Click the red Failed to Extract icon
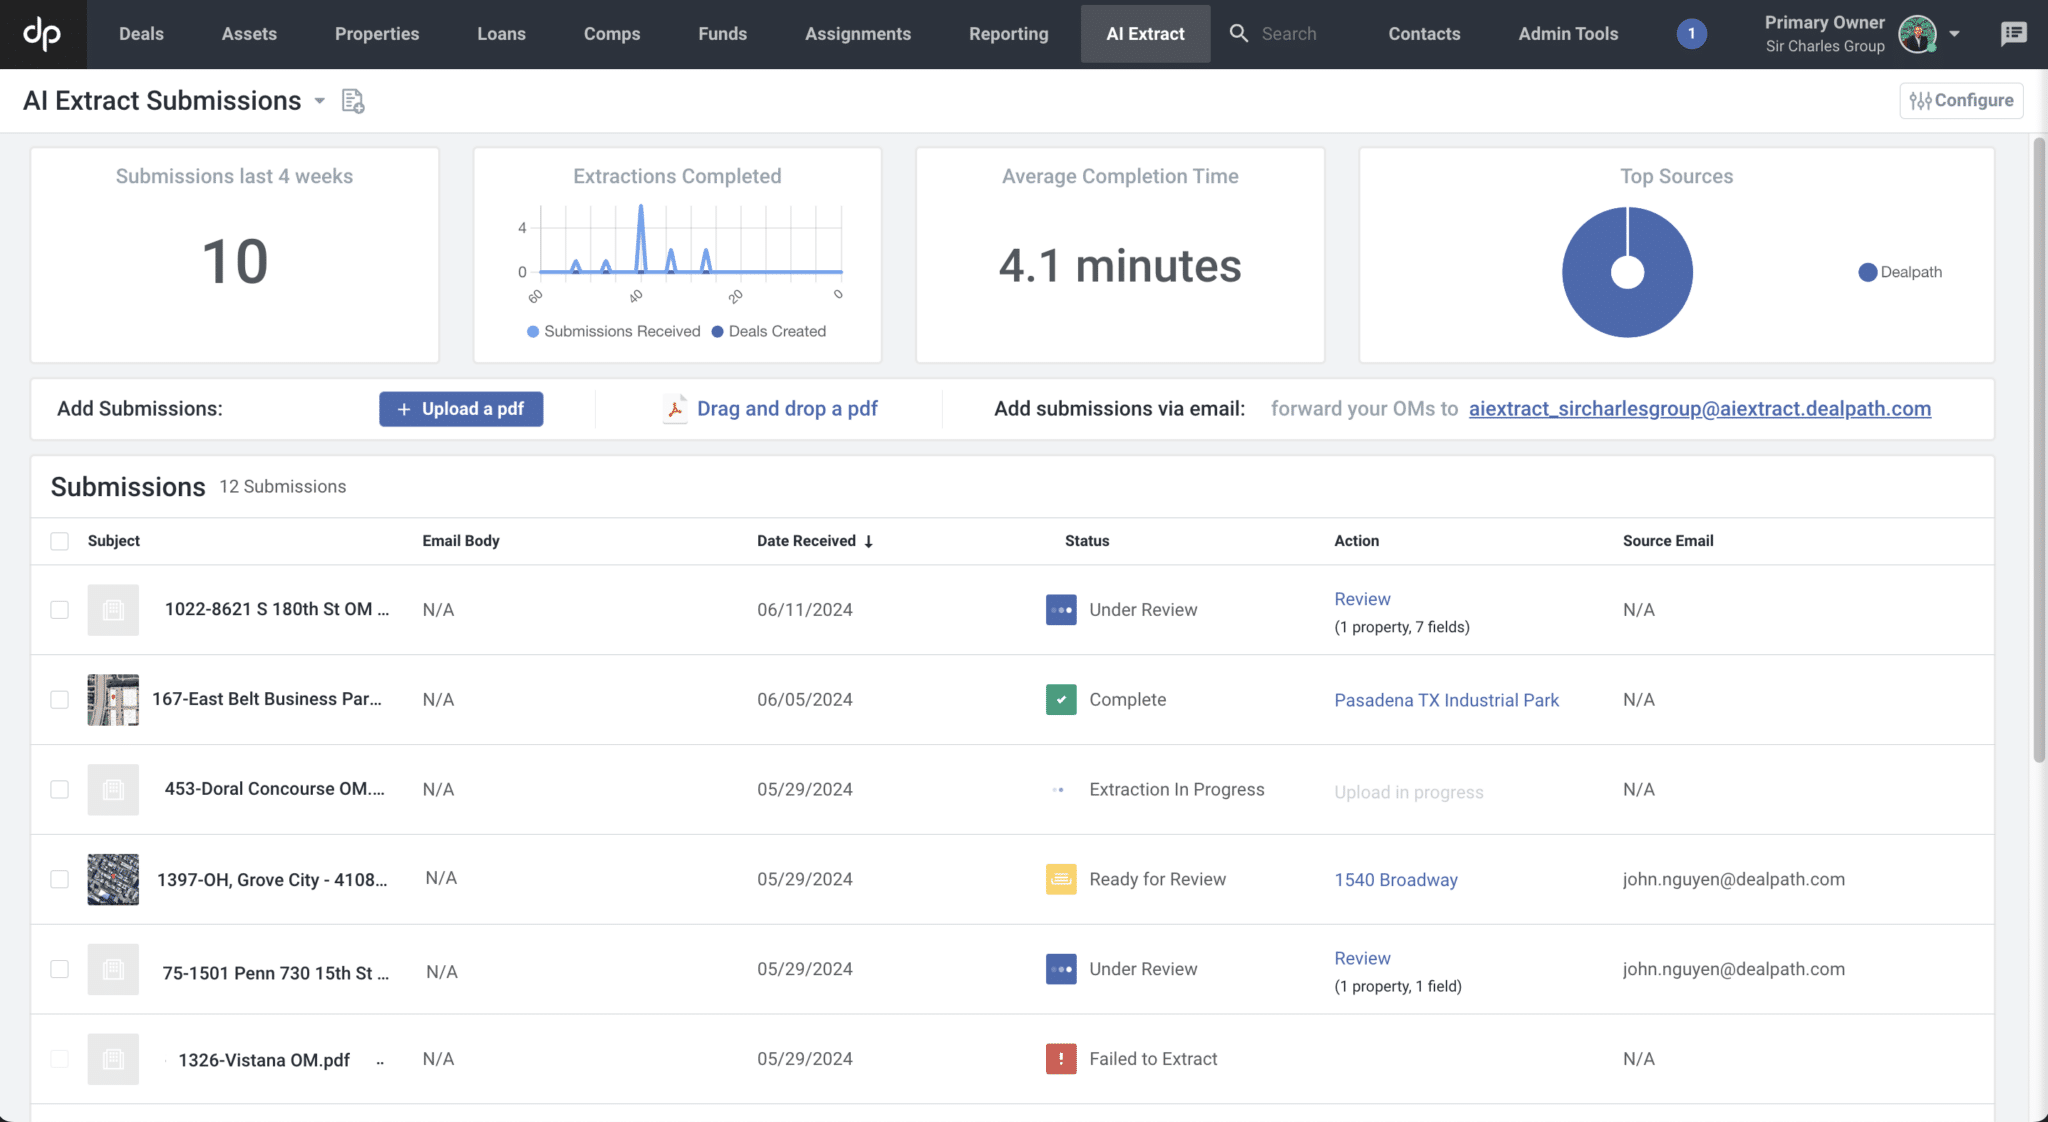 click(1061, 1059)
